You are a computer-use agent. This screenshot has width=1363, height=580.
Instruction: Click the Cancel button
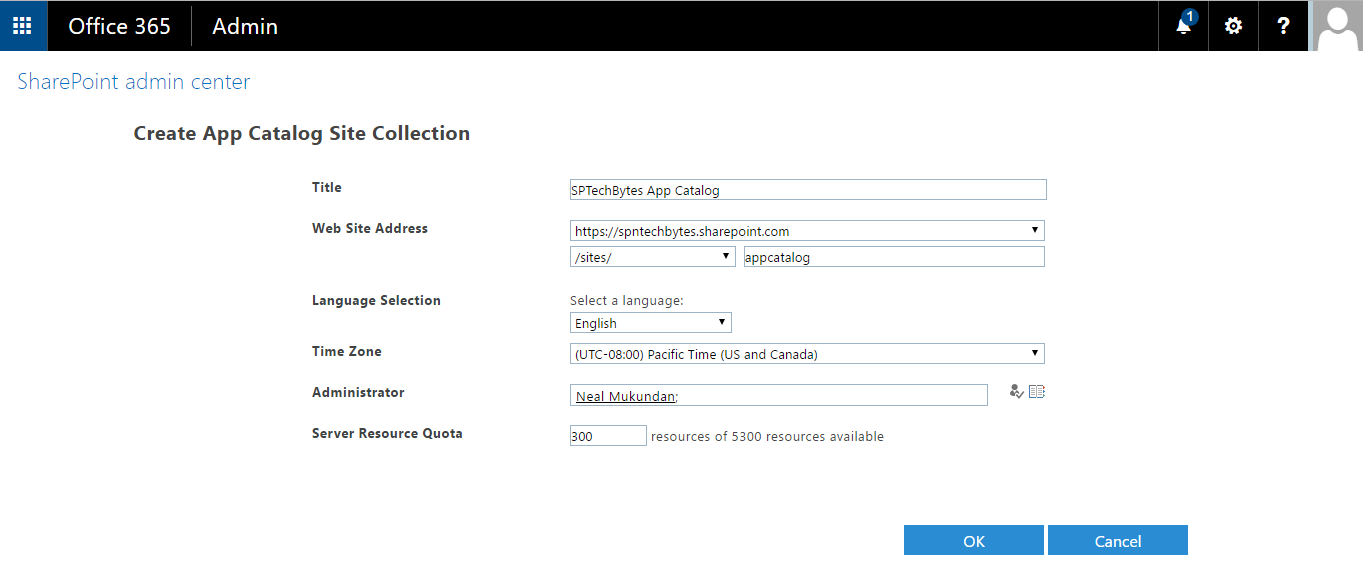click(x=1118, y=540)
